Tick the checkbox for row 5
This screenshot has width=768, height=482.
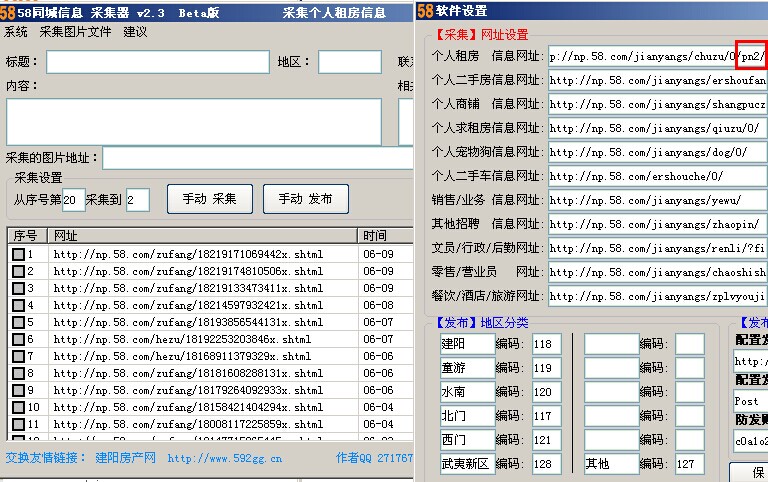(17, 323)
